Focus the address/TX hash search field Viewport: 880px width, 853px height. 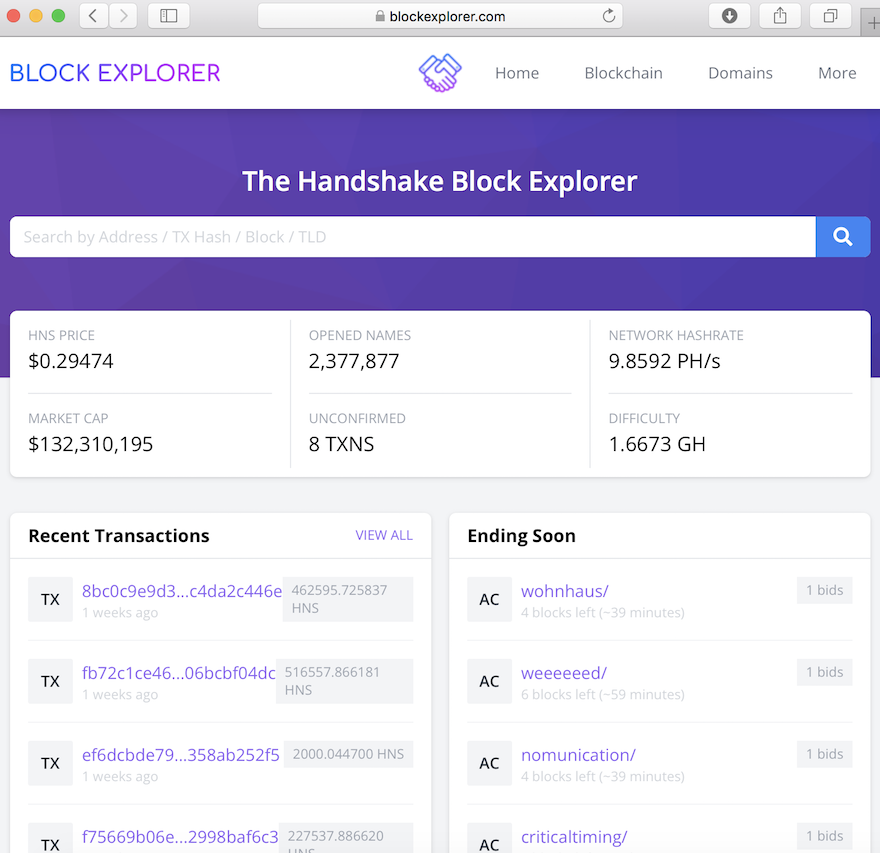tap(412, 237)
